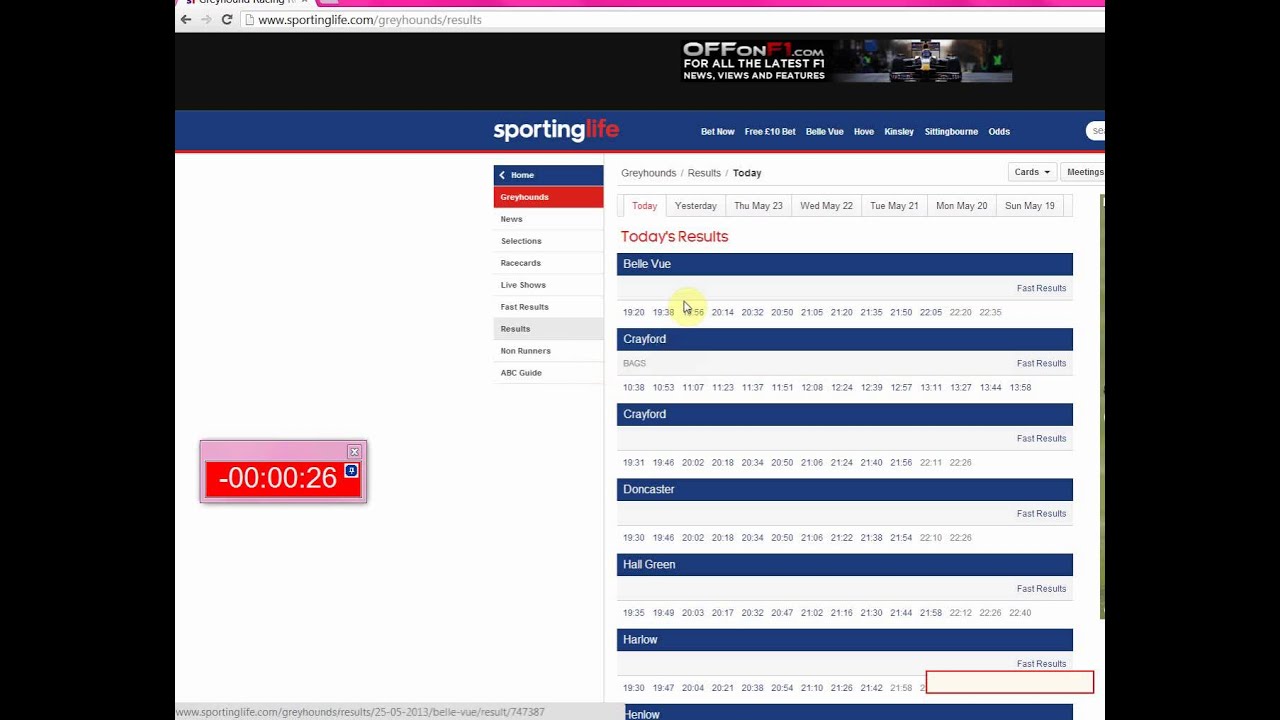
Task: Open Belle Vue Fast Results
Action: point(1041,288)
